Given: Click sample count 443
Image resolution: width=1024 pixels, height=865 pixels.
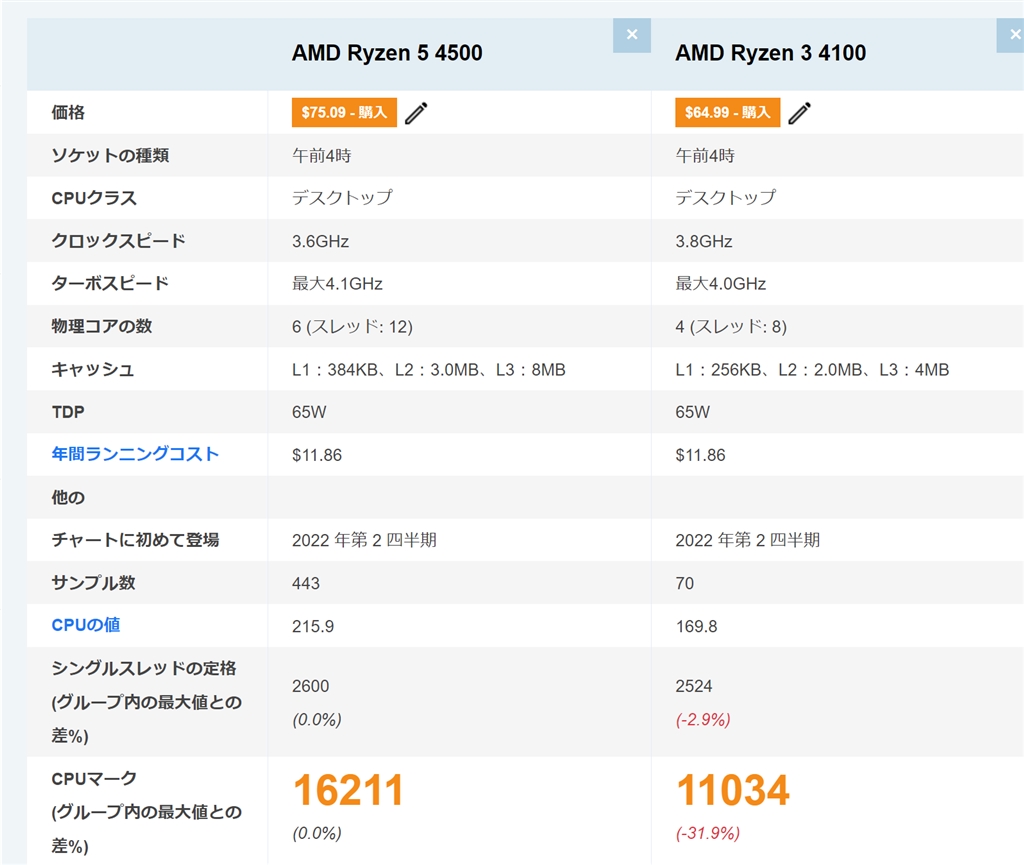Looking at the screenshot, I should [x=306, y=584].
